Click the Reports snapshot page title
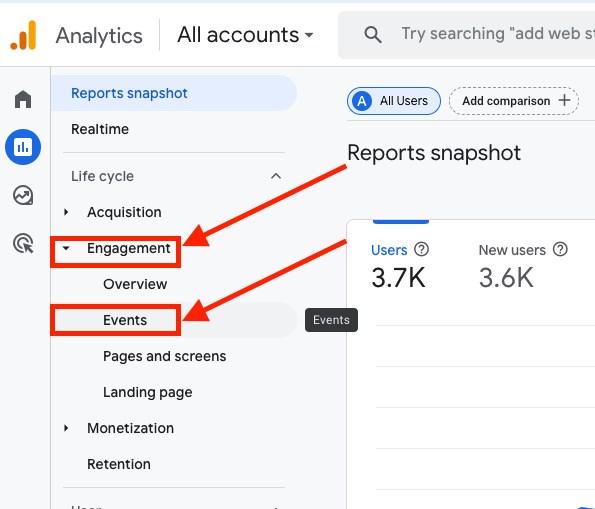This screenshot has width=595, height=509. pyautogui.click(x=434, y=153)
